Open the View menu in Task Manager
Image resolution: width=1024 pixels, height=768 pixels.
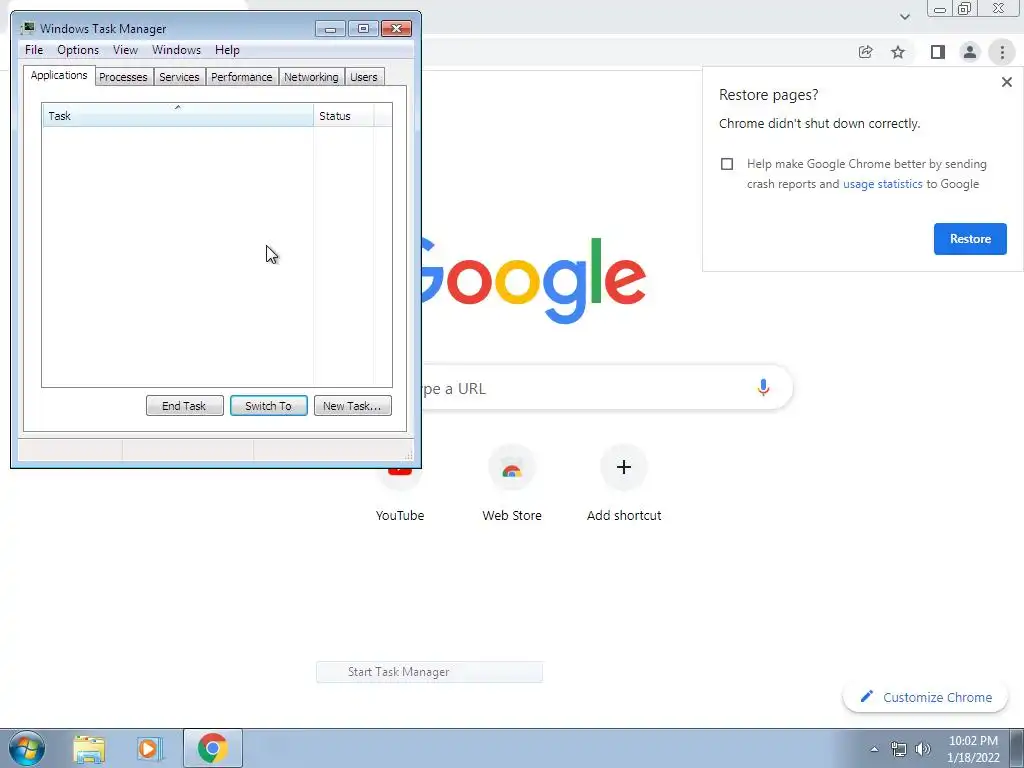125,50
